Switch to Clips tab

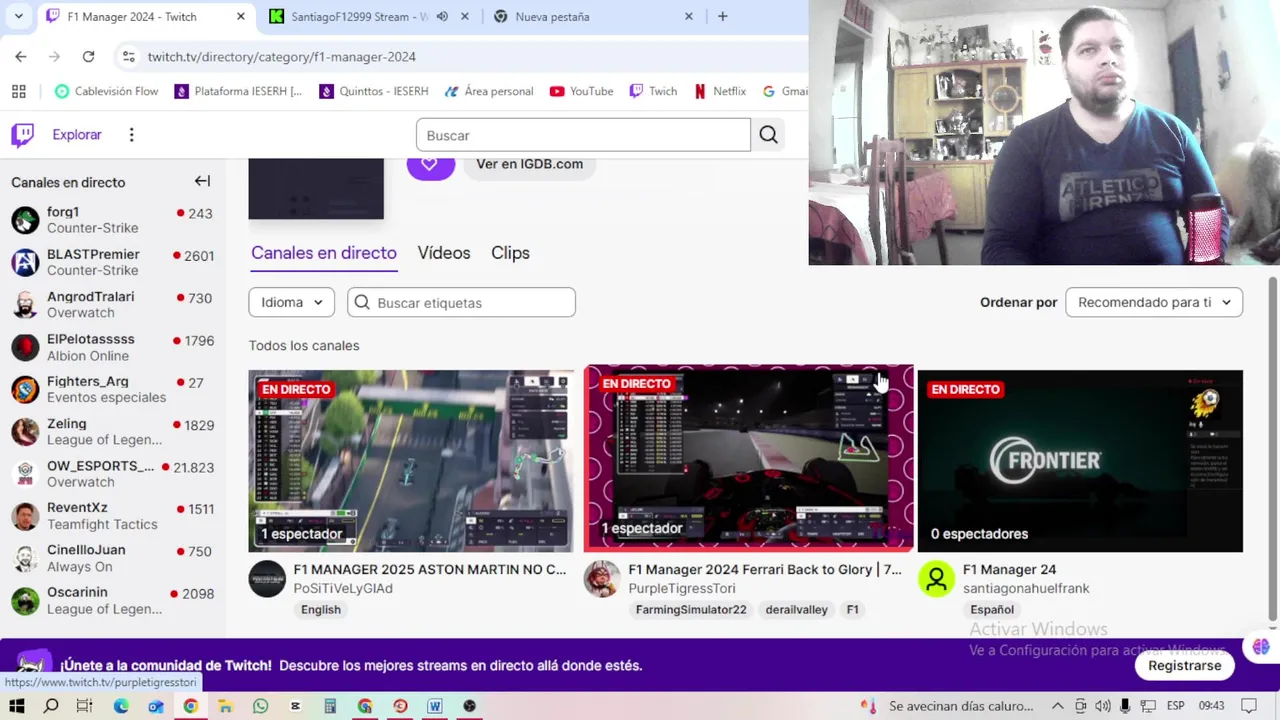click(510, 253)
